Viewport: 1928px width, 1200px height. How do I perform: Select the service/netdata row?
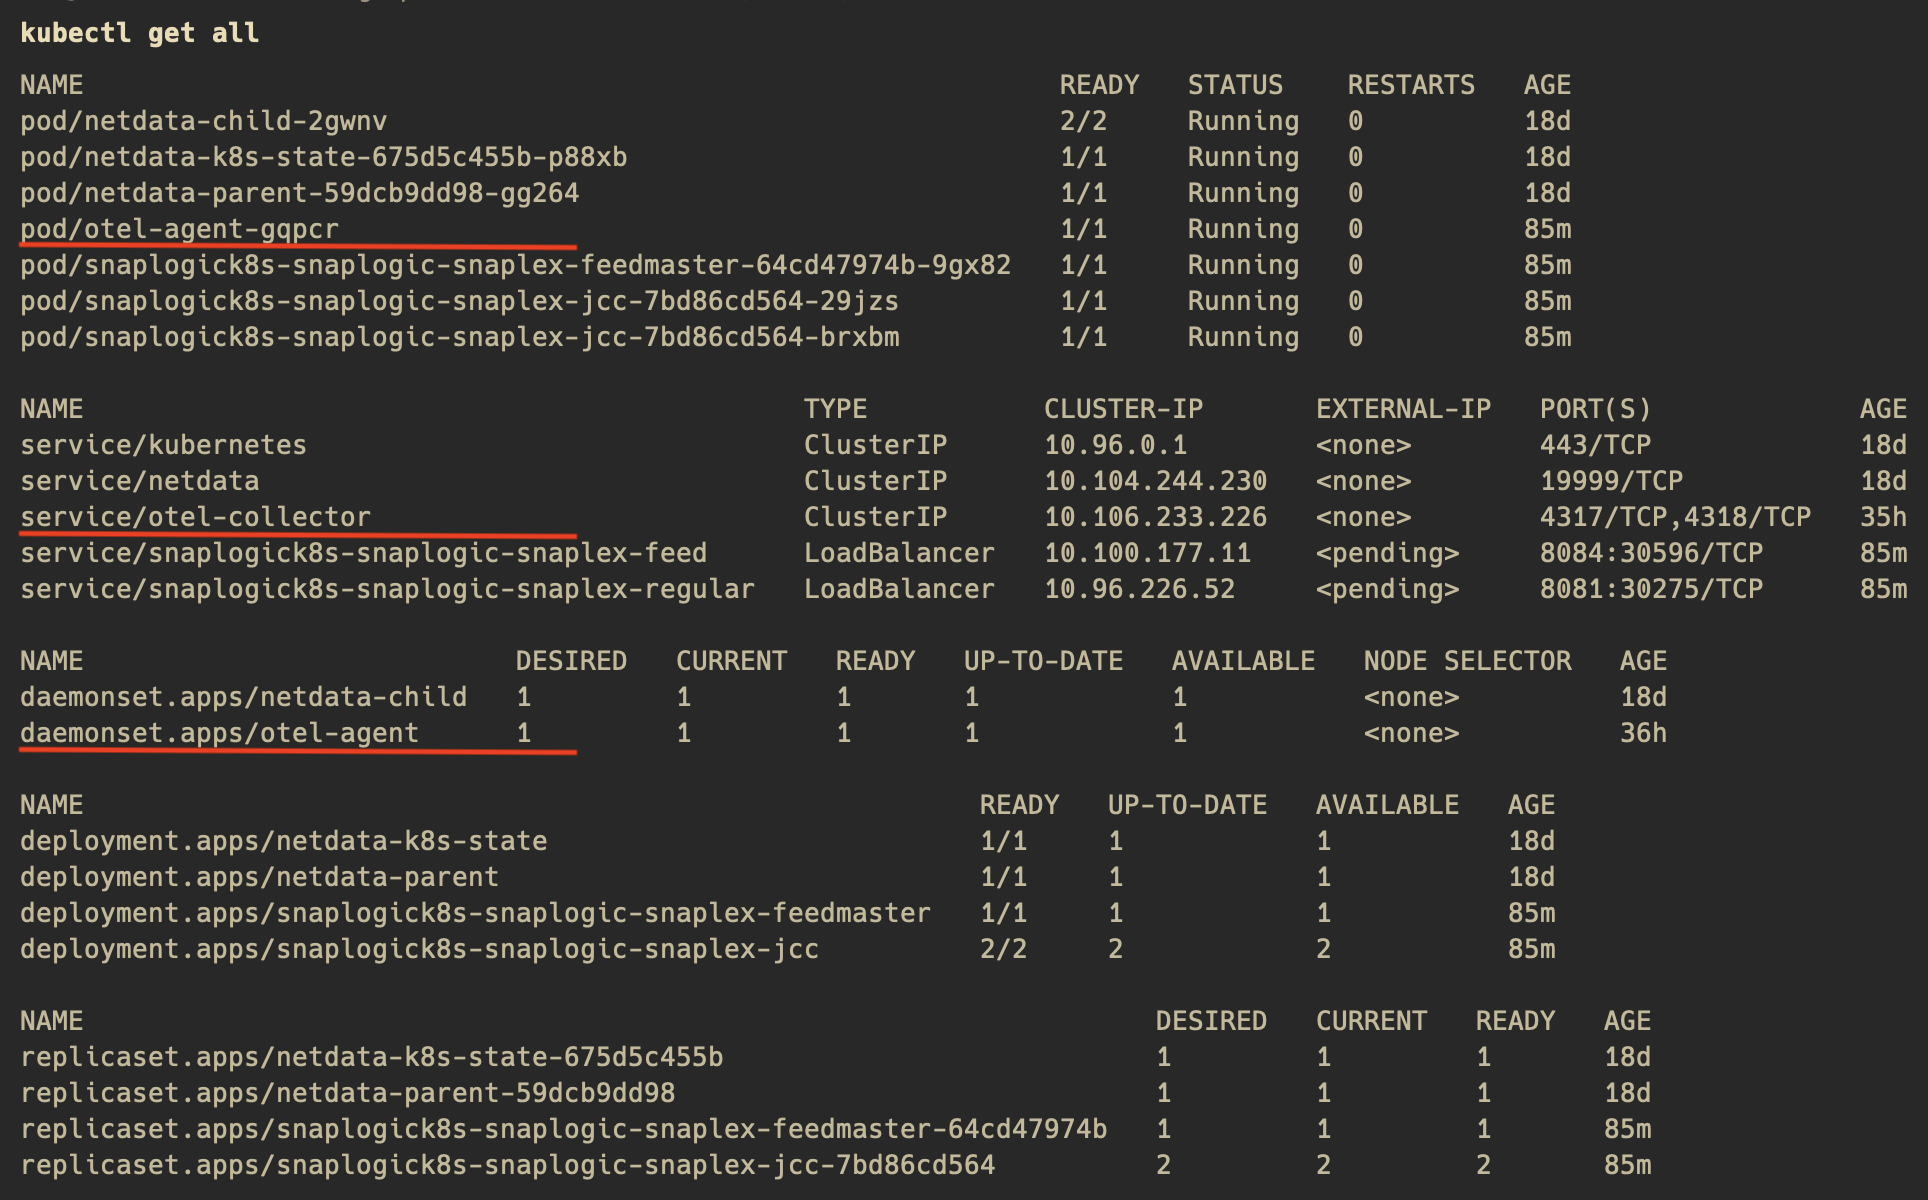140,480
